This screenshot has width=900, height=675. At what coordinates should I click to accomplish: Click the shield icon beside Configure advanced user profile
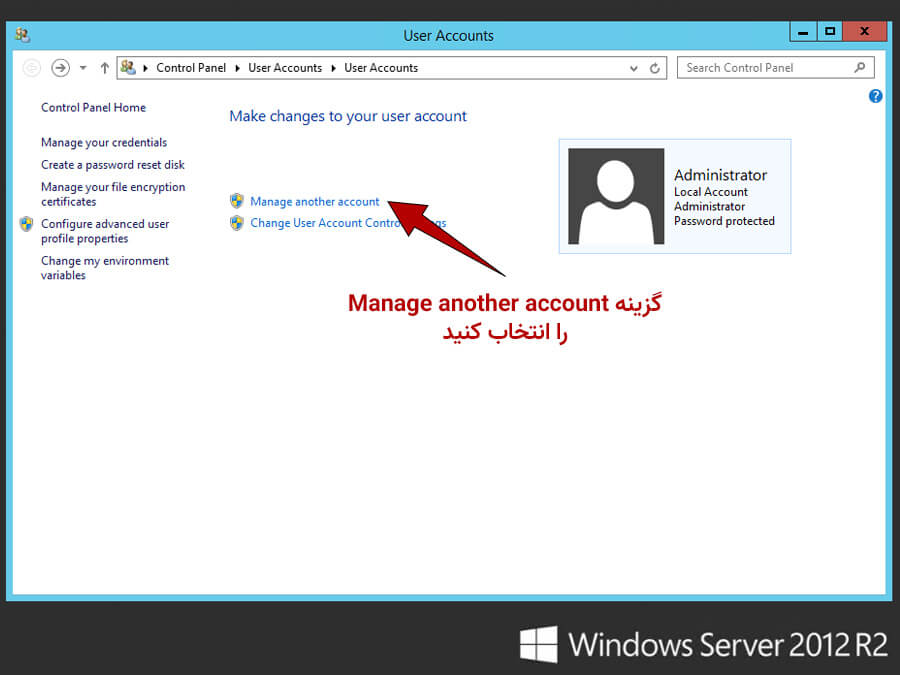[26, 224]
